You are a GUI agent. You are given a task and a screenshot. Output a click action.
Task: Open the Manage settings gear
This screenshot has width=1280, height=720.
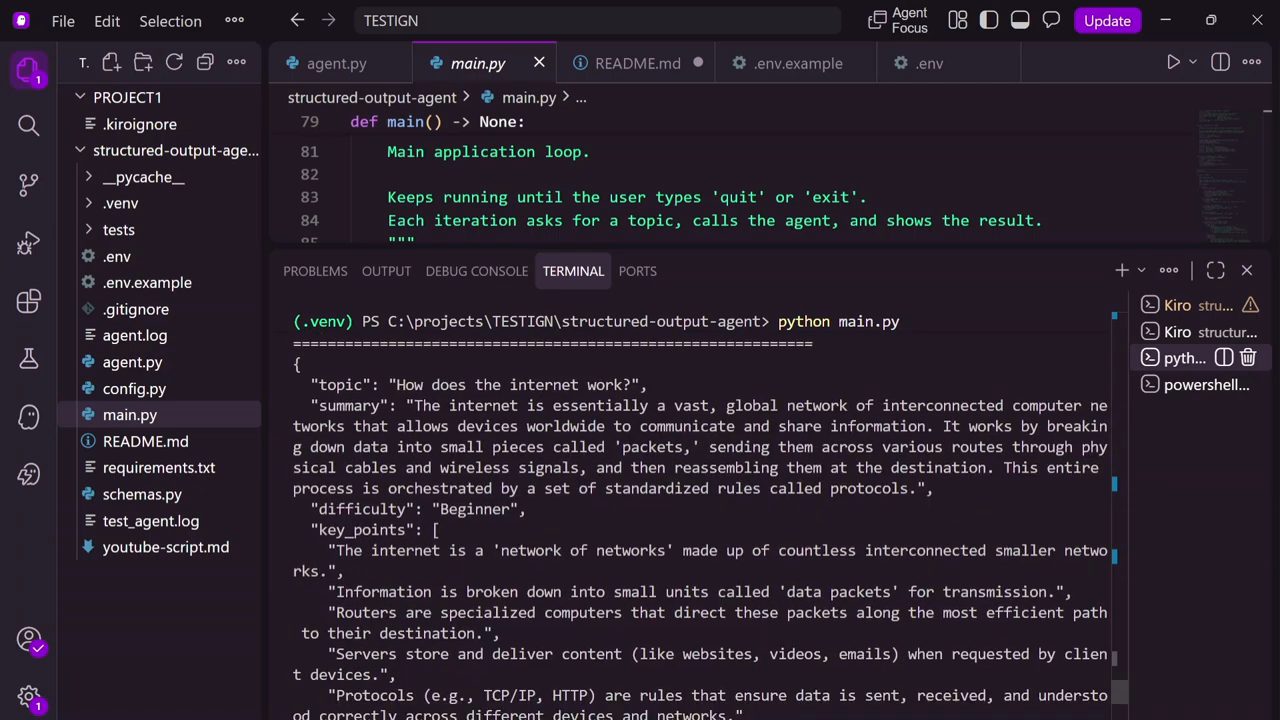click(x=28, y=698)
